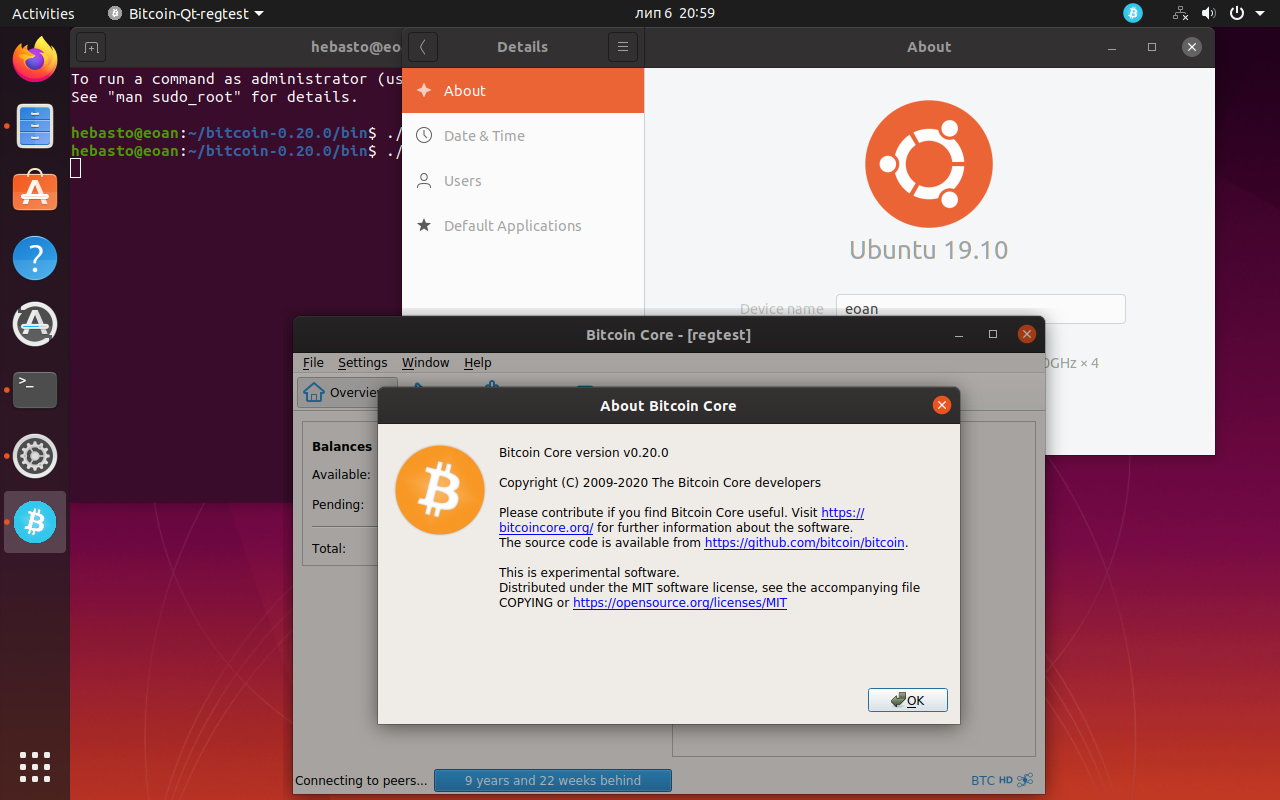Open Firefox from the Ubuntu dock

point(35,60)
